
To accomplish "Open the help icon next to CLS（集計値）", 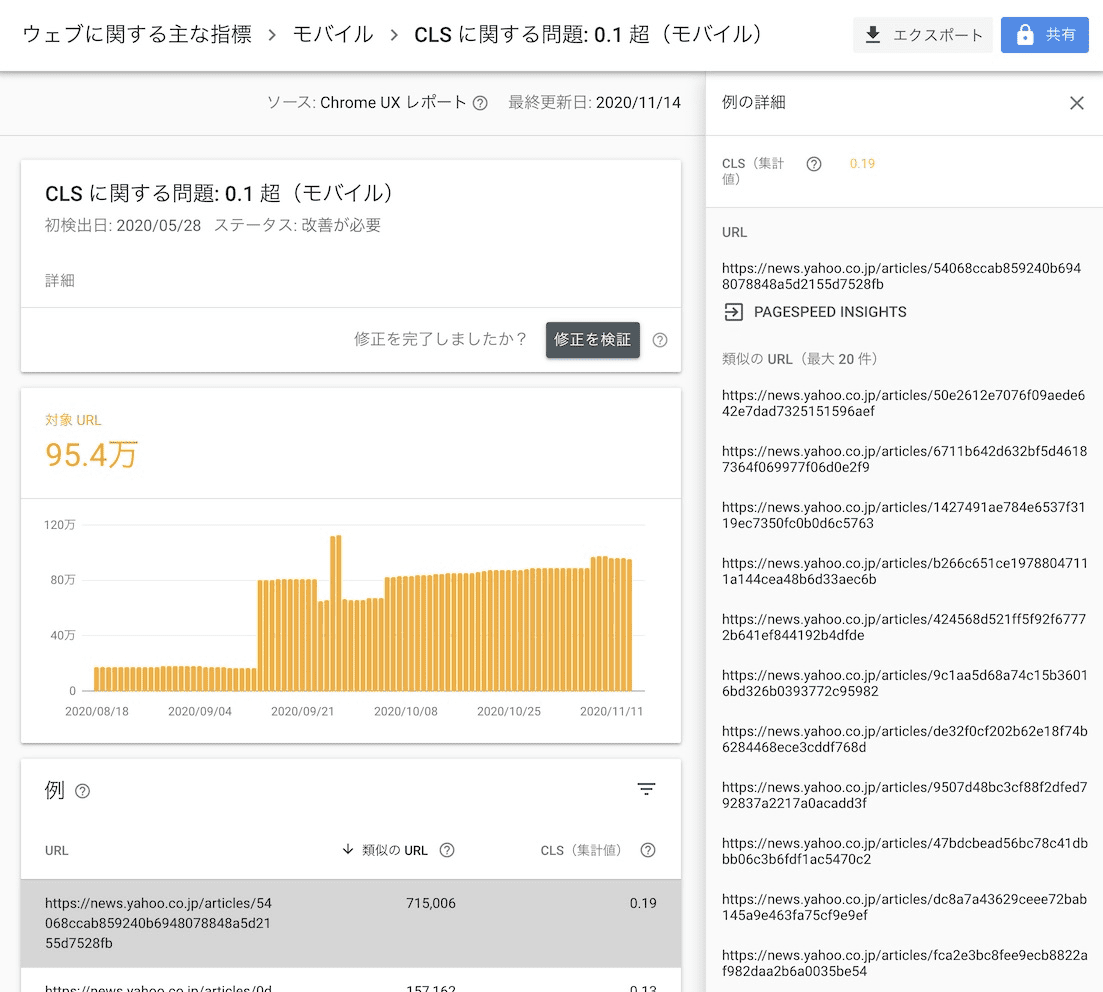I will tap(813, 163).
